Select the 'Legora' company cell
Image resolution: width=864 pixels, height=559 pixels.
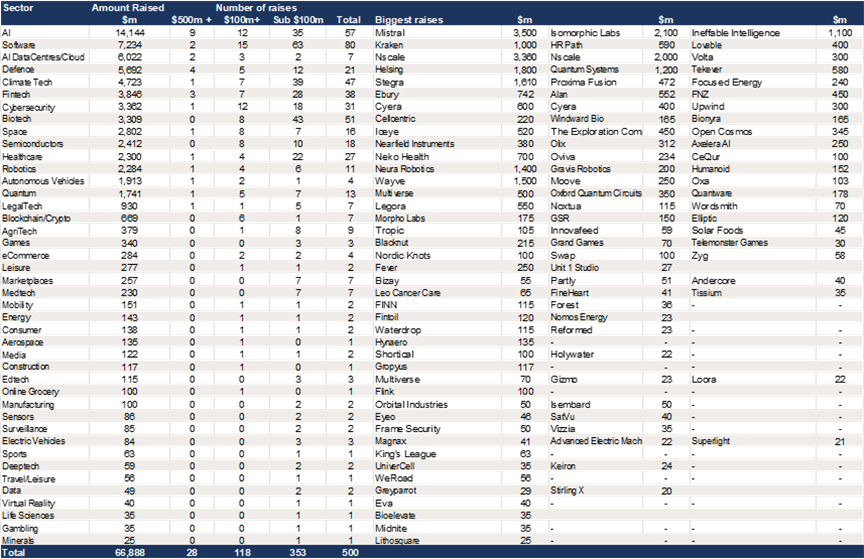(x=390, y=206)
